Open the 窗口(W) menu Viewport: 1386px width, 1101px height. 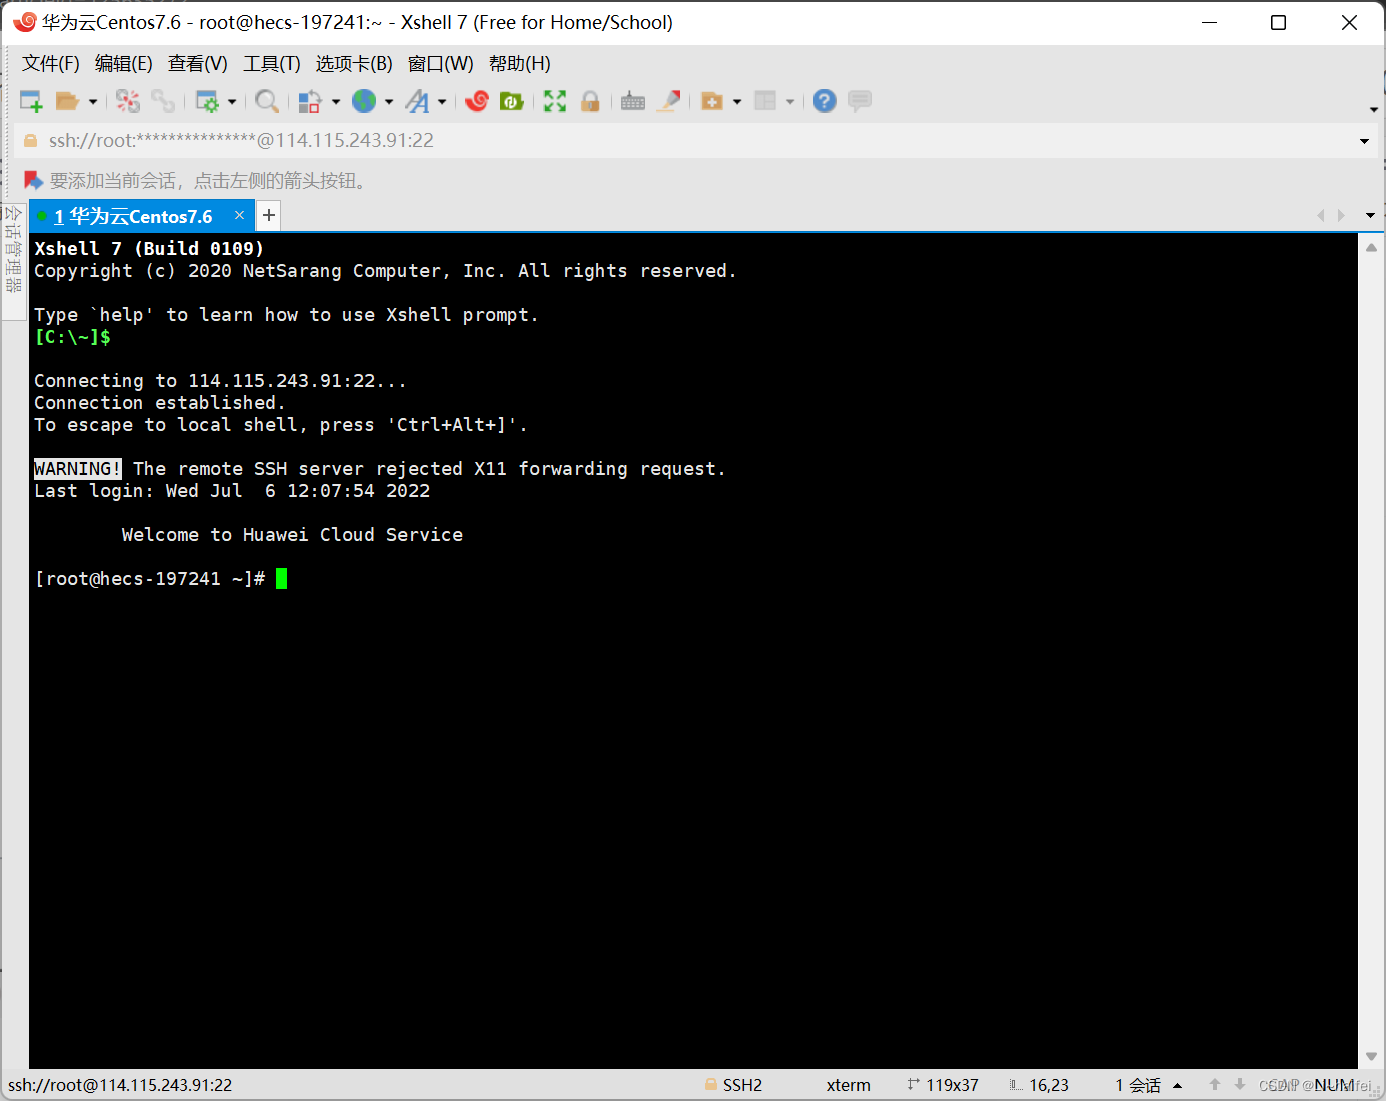coord(441,64)
